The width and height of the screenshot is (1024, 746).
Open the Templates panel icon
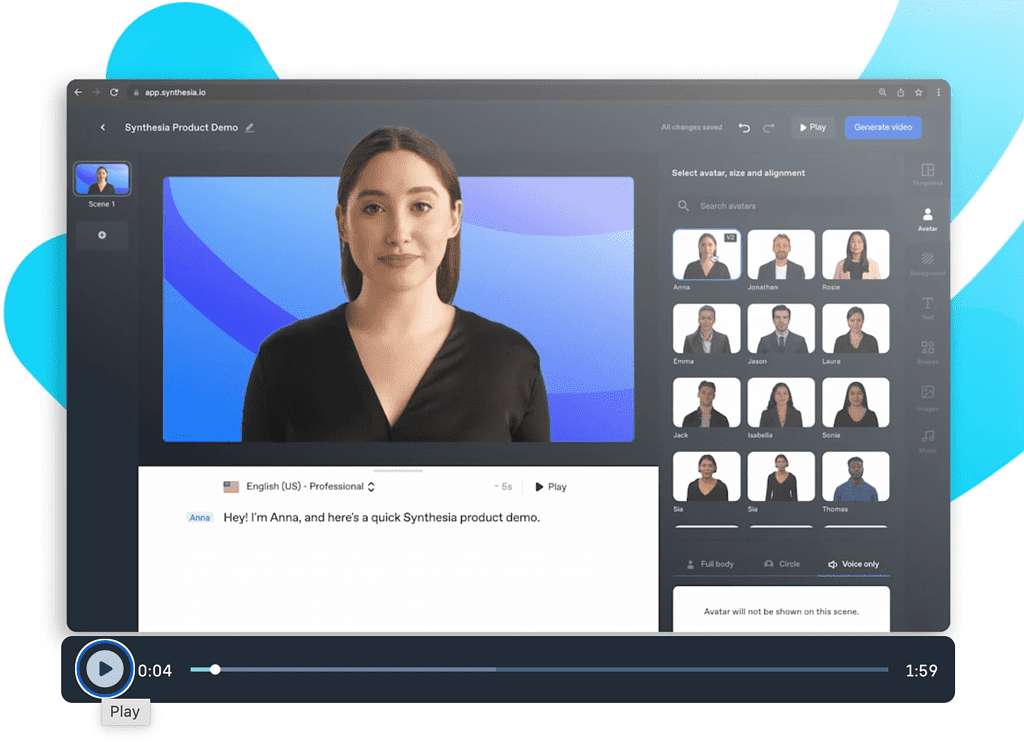tap(927, 174)
